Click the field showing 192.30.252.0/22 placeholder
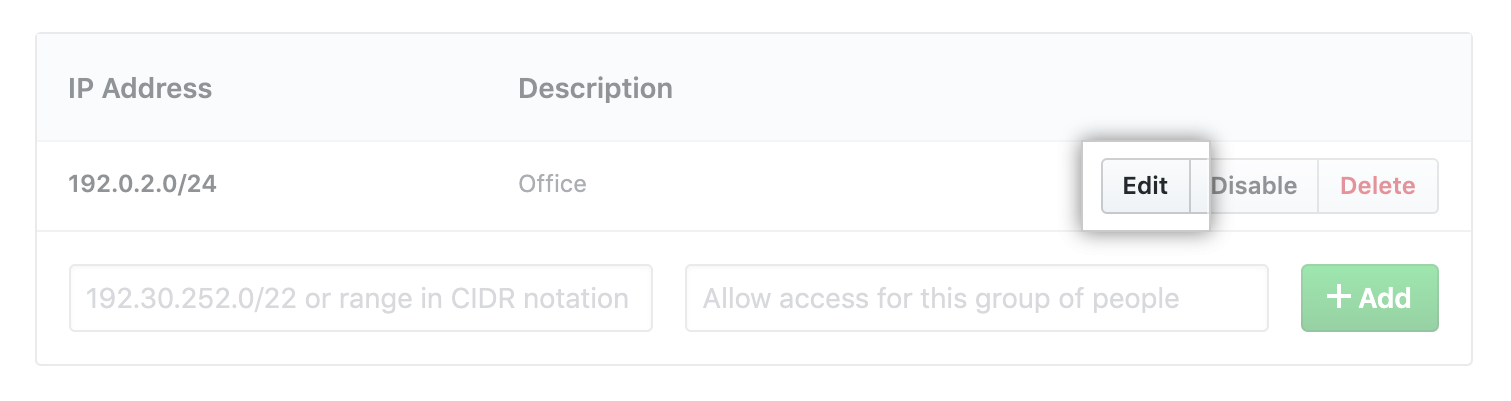Screen dimensions: 1511x401 click(x=360, y=298)
